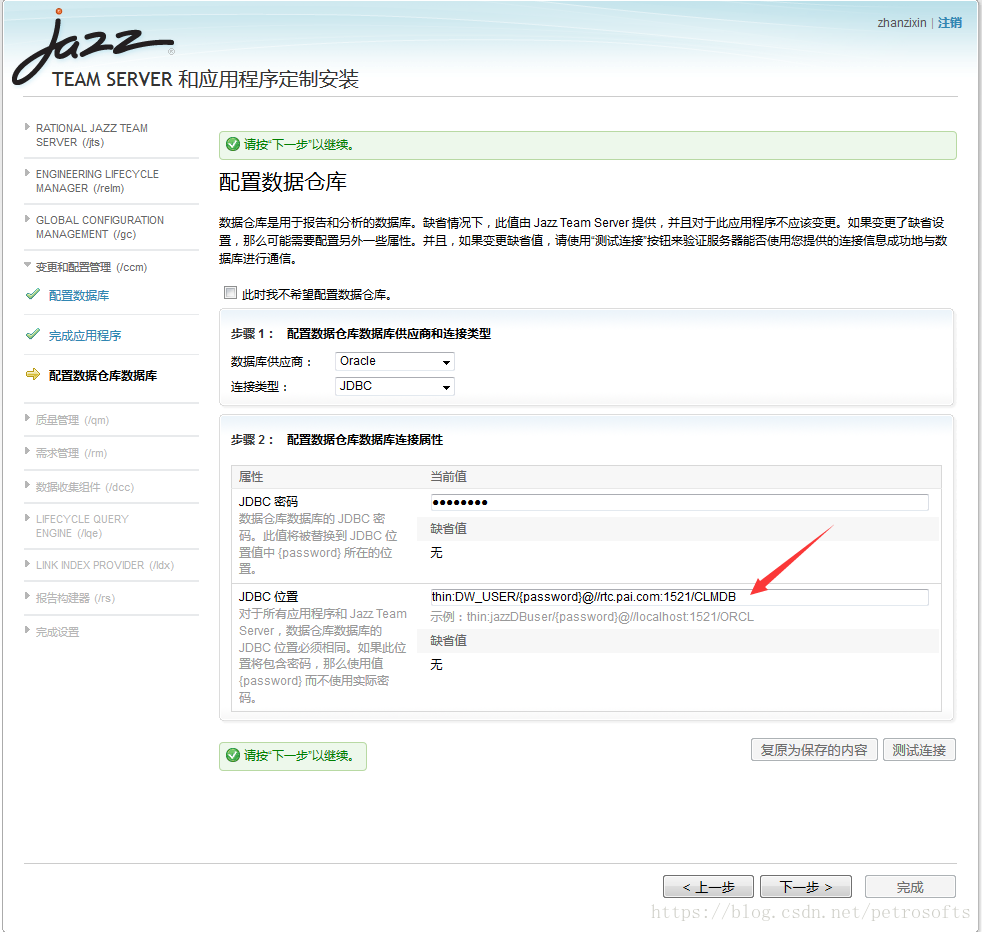982x932 pixels.
Task: Click into the JDBC 位置 field
Action: (680, 597)
